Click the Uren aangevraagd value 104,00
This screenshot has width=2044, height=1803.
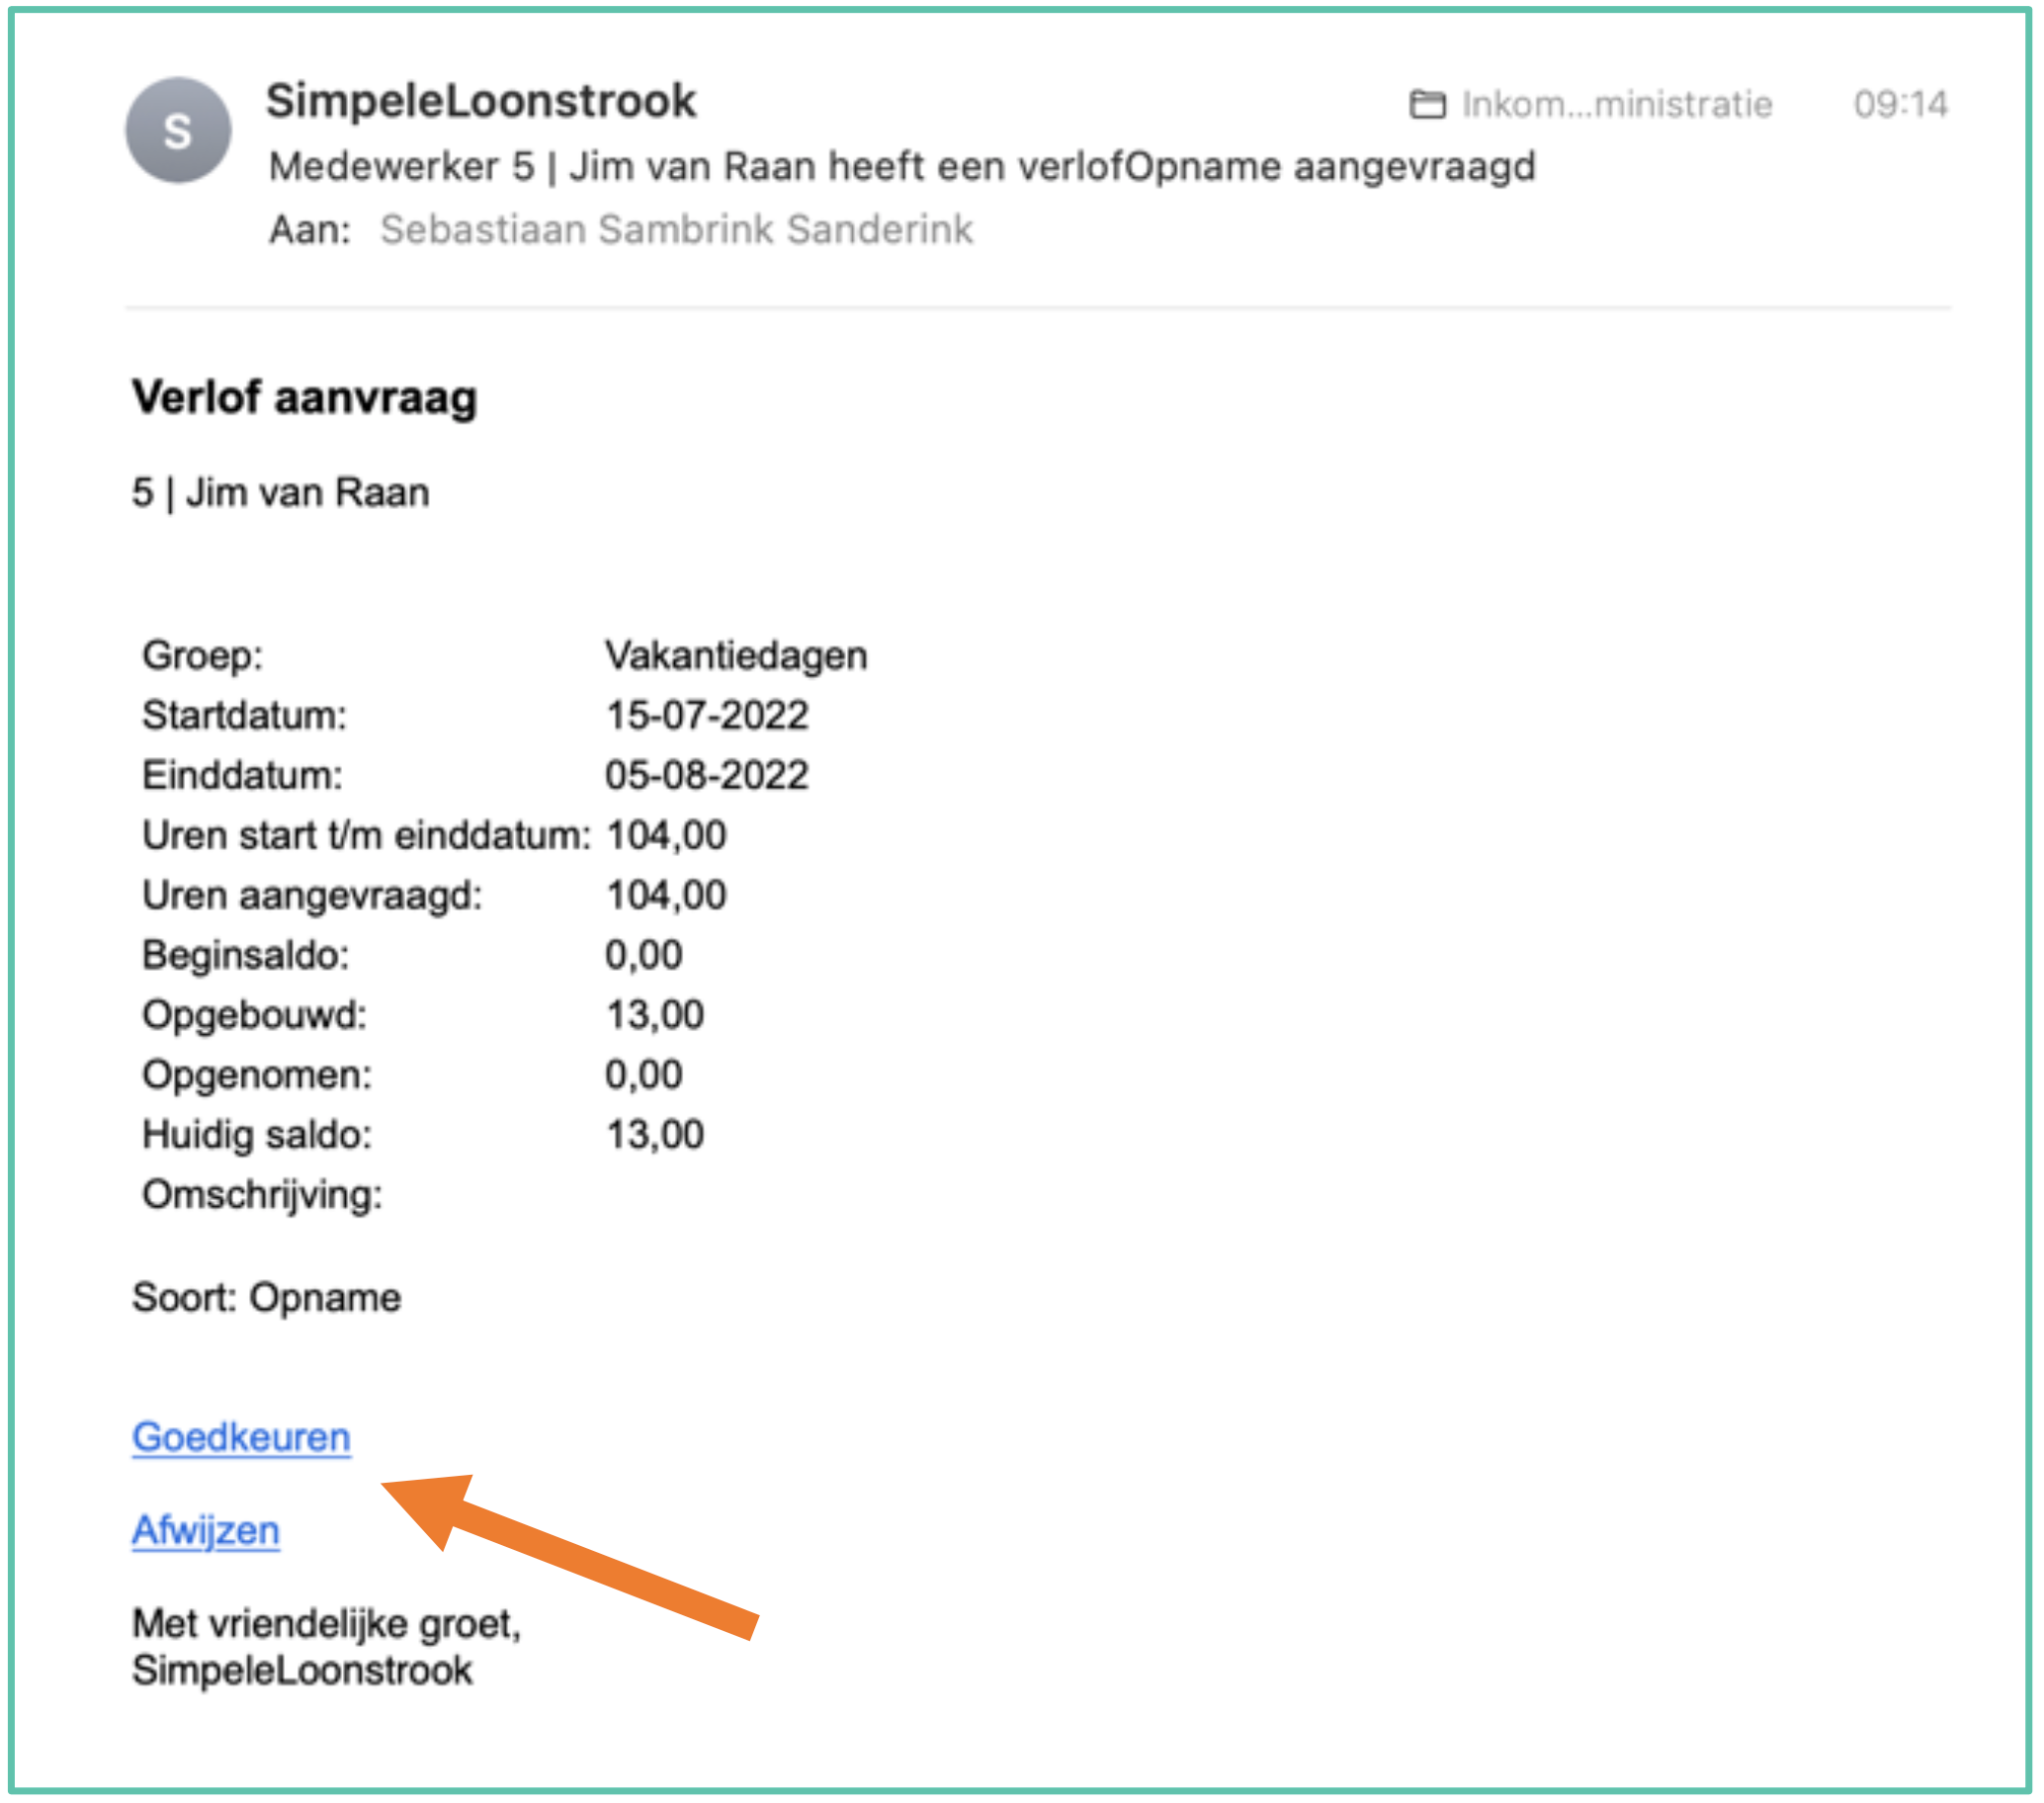(666, 896)
